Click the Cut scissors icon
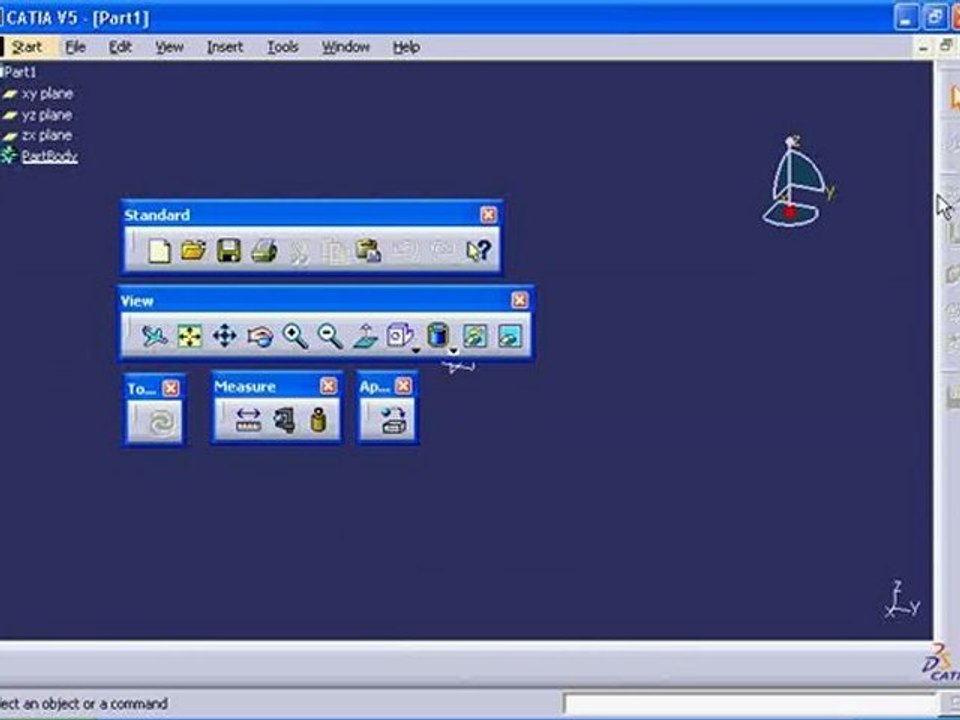960x720 pixels. coord(299,252)
